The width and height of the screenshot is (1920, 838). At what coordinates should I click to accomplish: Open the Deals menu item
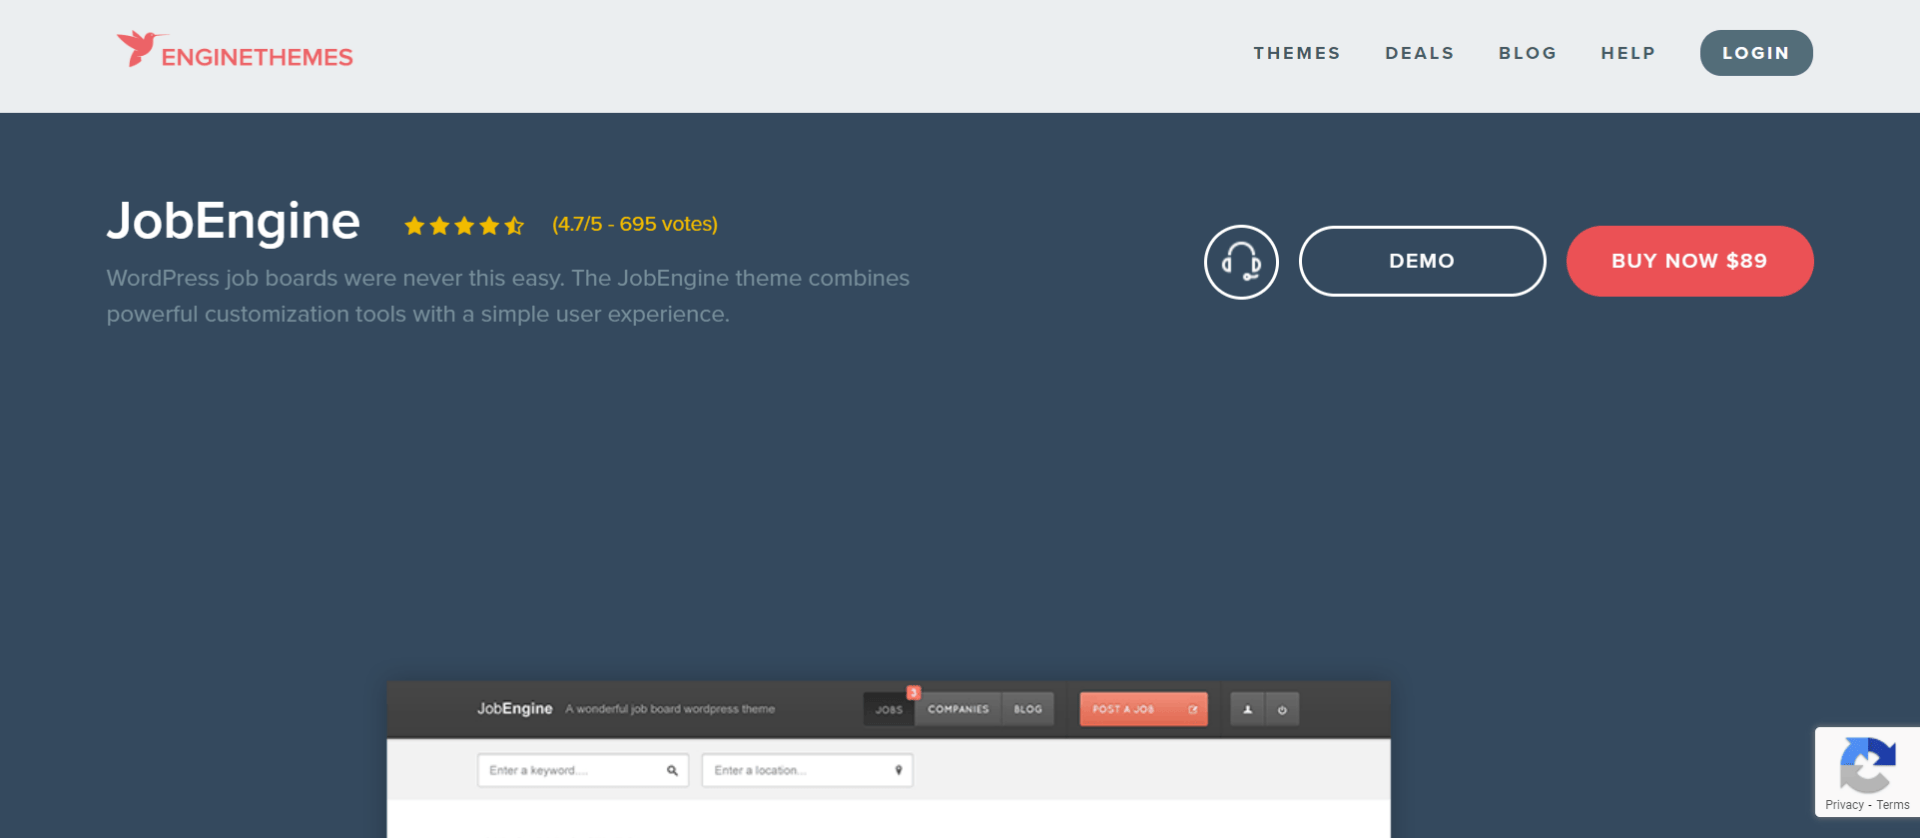click(1419, 53)
